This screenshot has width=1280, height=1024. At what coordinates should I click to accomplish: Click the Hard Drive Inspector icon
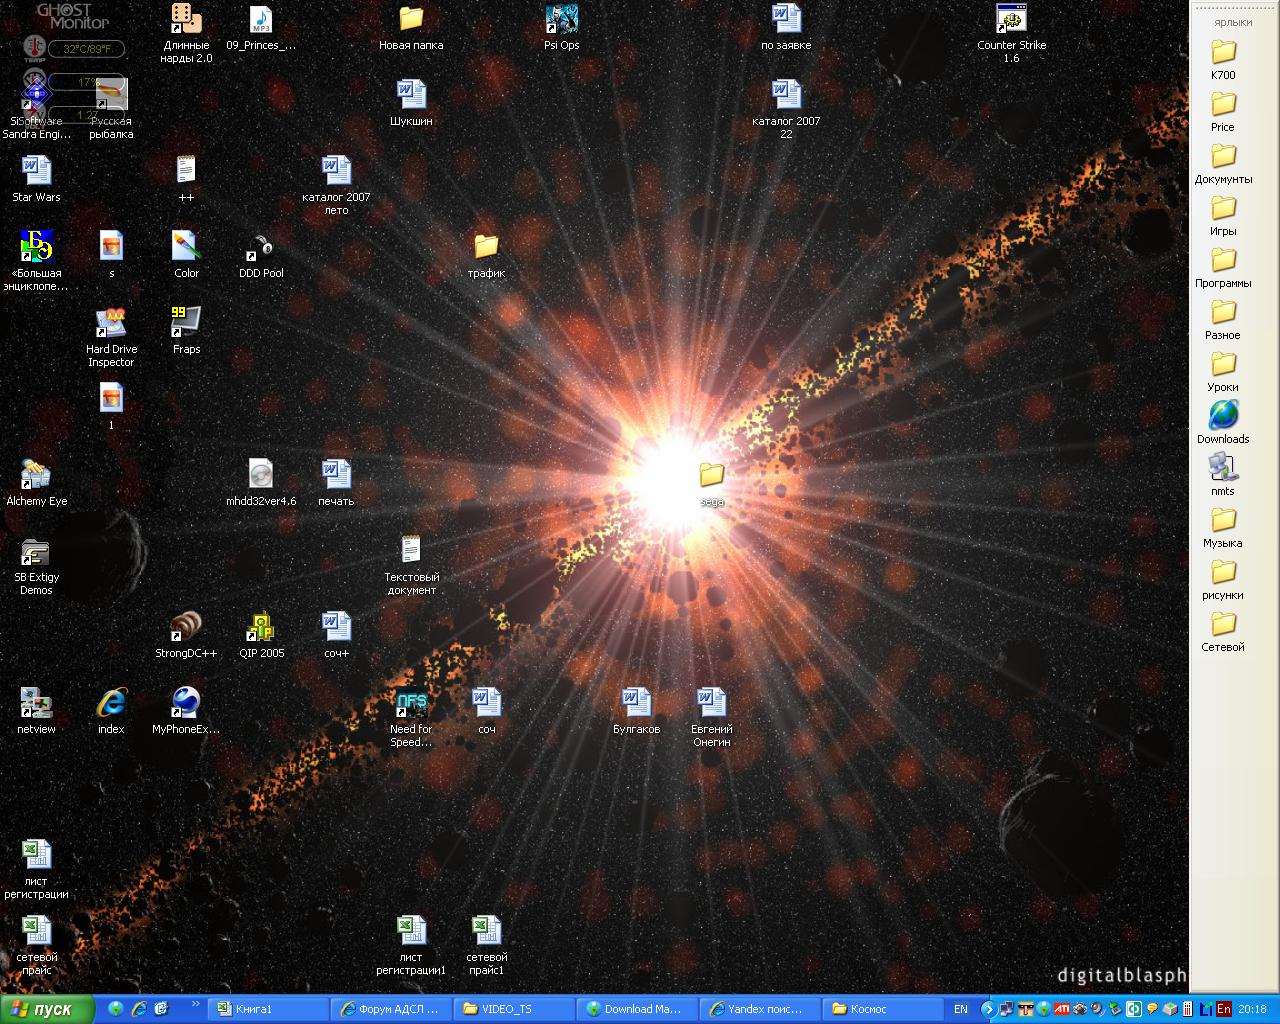pos(111,324)
